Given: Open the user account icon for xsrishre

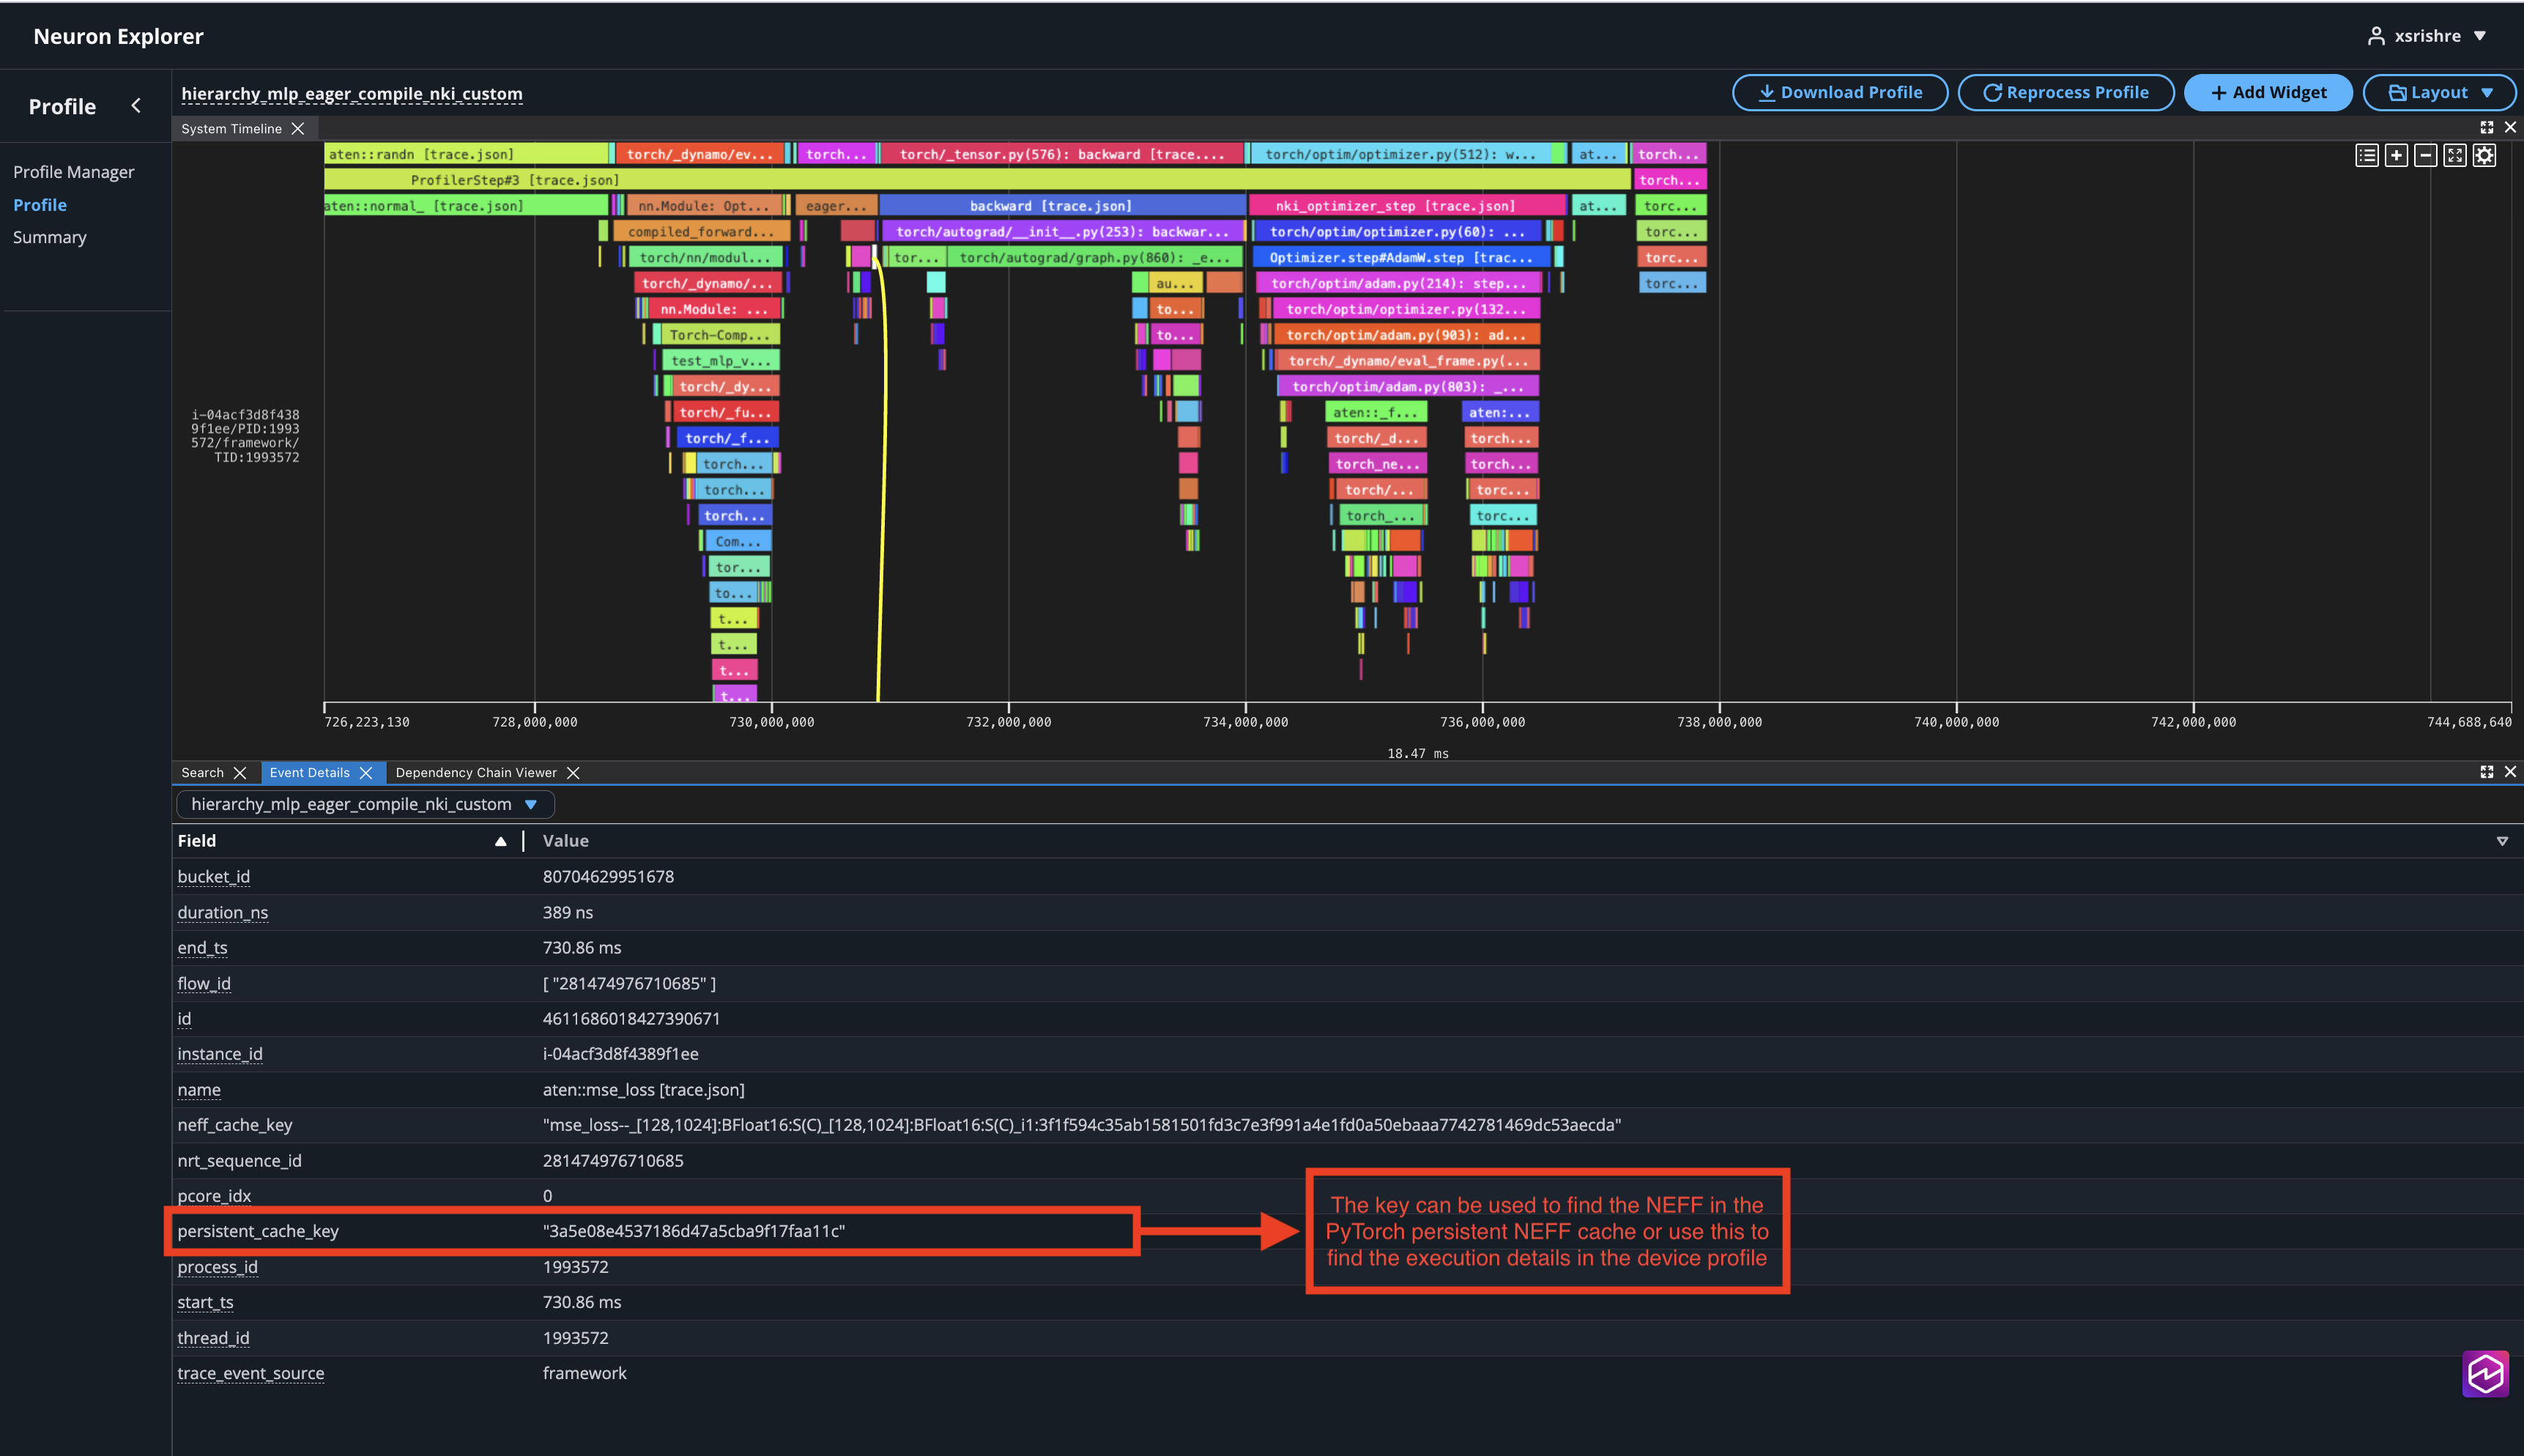Looking at the screenshot, I should pyautogui.click(x=2376, y=36).
